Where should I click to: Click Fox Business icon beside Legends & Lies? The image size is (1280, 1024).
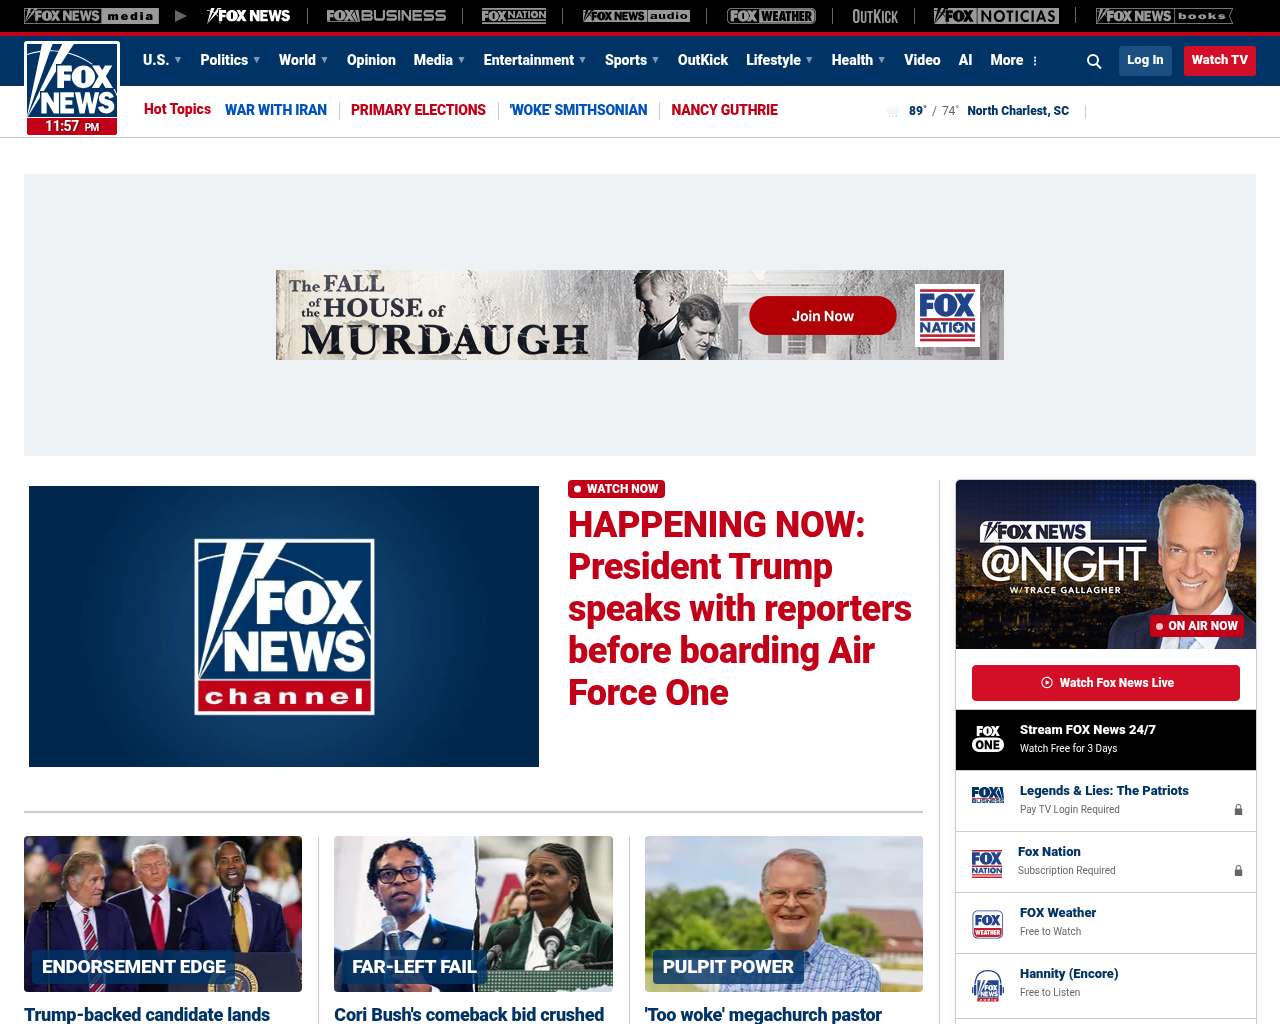988,795
